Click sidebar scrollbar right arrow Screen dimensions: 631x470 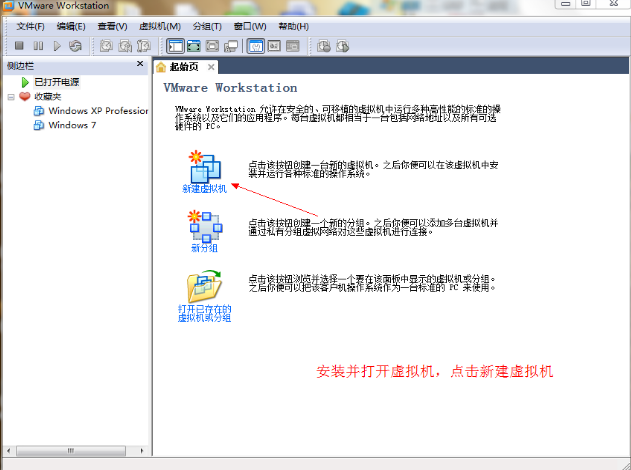coord(141,451)
